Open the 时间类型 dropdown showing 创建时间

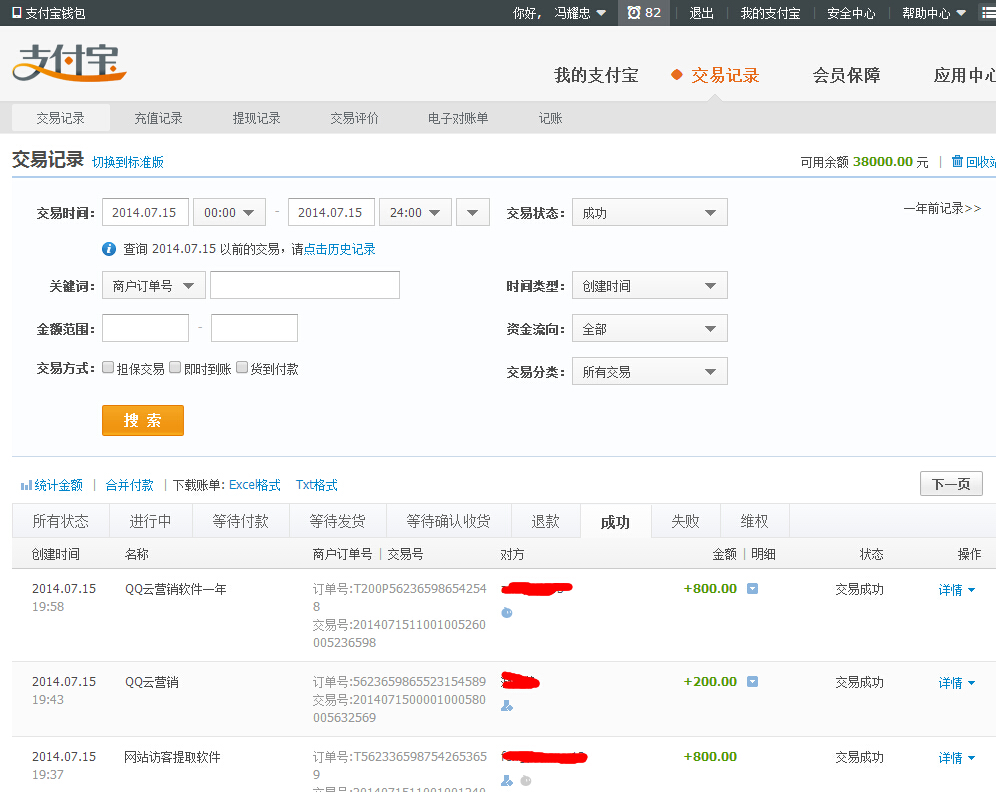(x=650, y=285)
